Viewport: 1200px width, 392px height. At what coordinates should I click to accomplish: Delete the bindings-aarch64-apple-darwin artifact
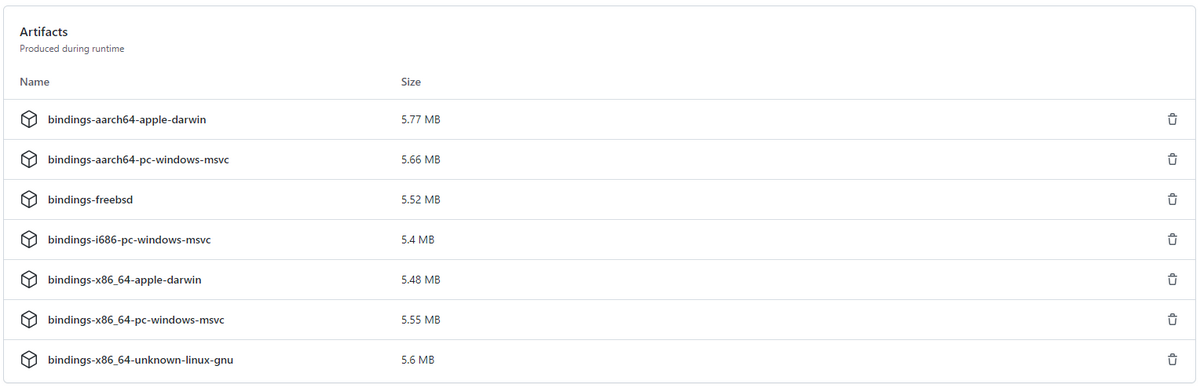(x=1172, y=120)
